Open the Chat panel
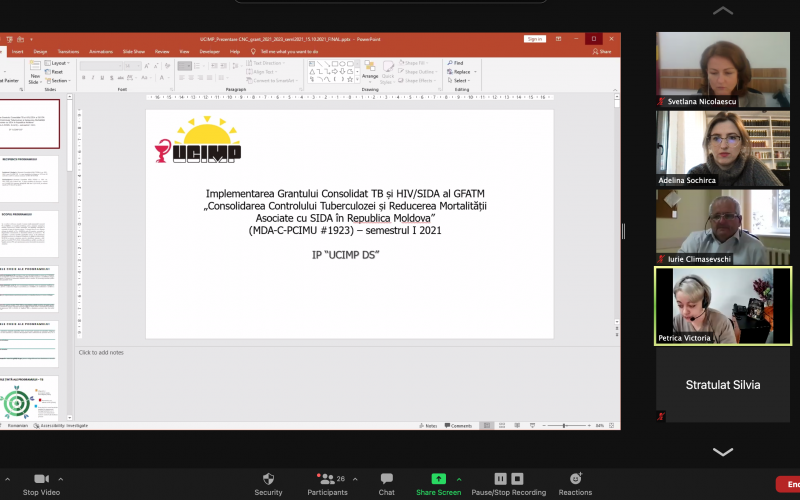 pos(386,479)
